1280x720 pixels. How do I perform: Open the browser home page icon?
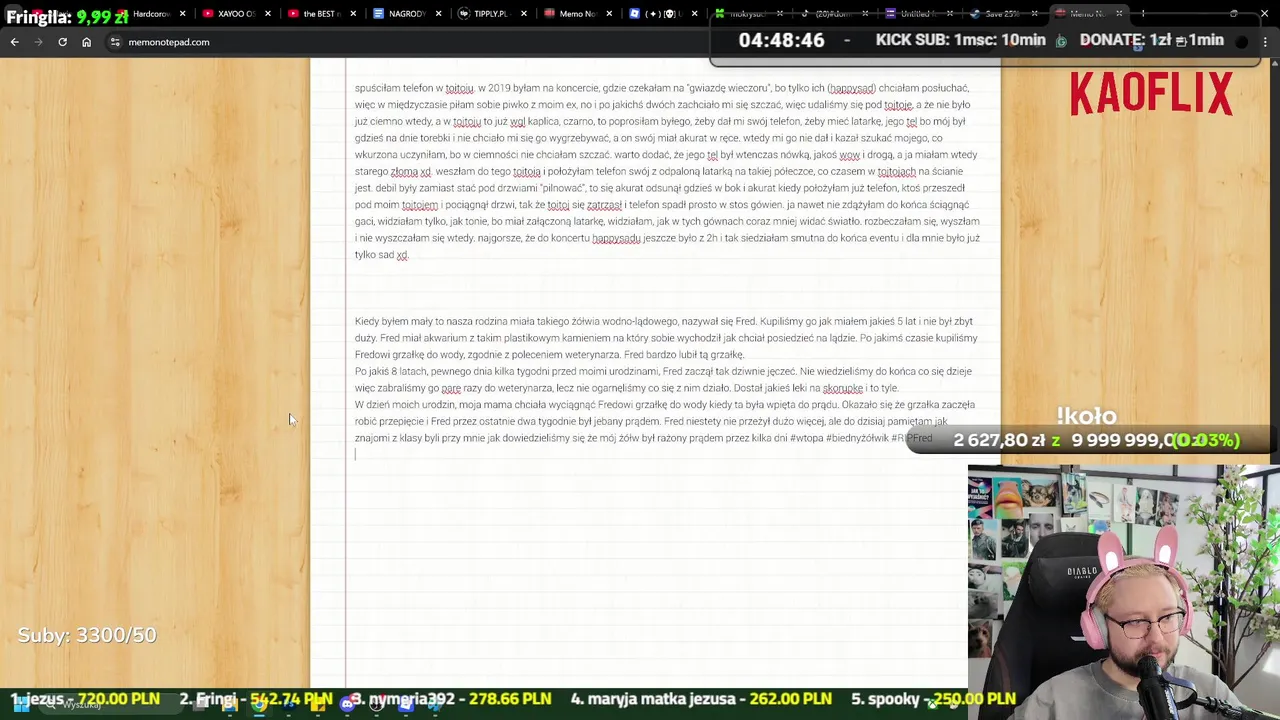86,42
